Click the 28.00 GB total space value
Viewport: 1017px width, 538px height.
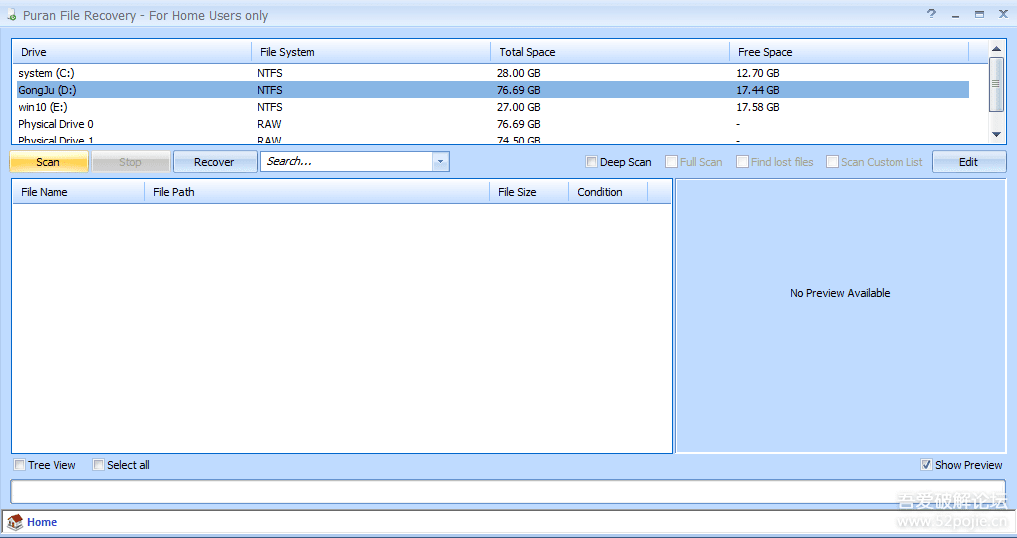(518, 73)
